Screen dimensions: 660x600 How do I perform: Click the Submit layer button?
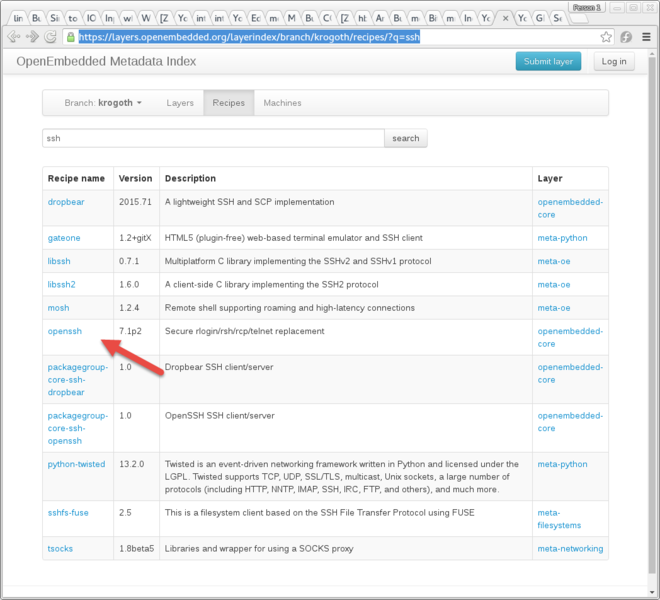coord(548,61)
